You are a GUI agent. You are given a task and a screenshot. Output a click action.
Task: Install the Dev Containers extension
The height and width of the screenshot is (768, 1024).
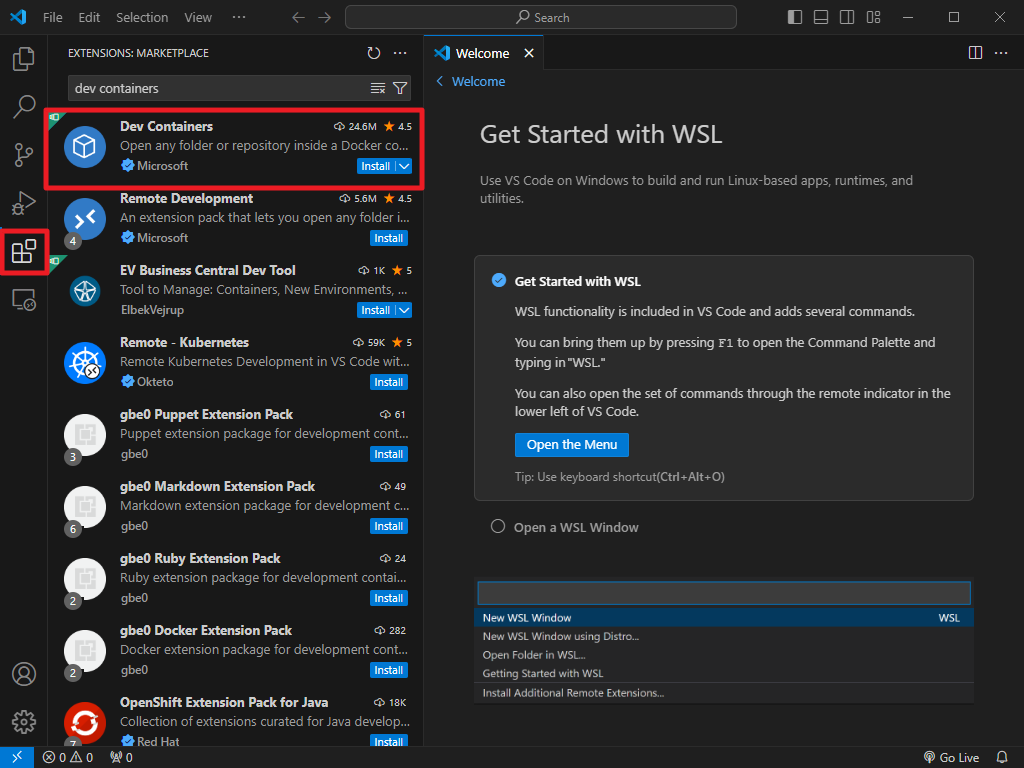pyautogui.click(x=376, y=166)
